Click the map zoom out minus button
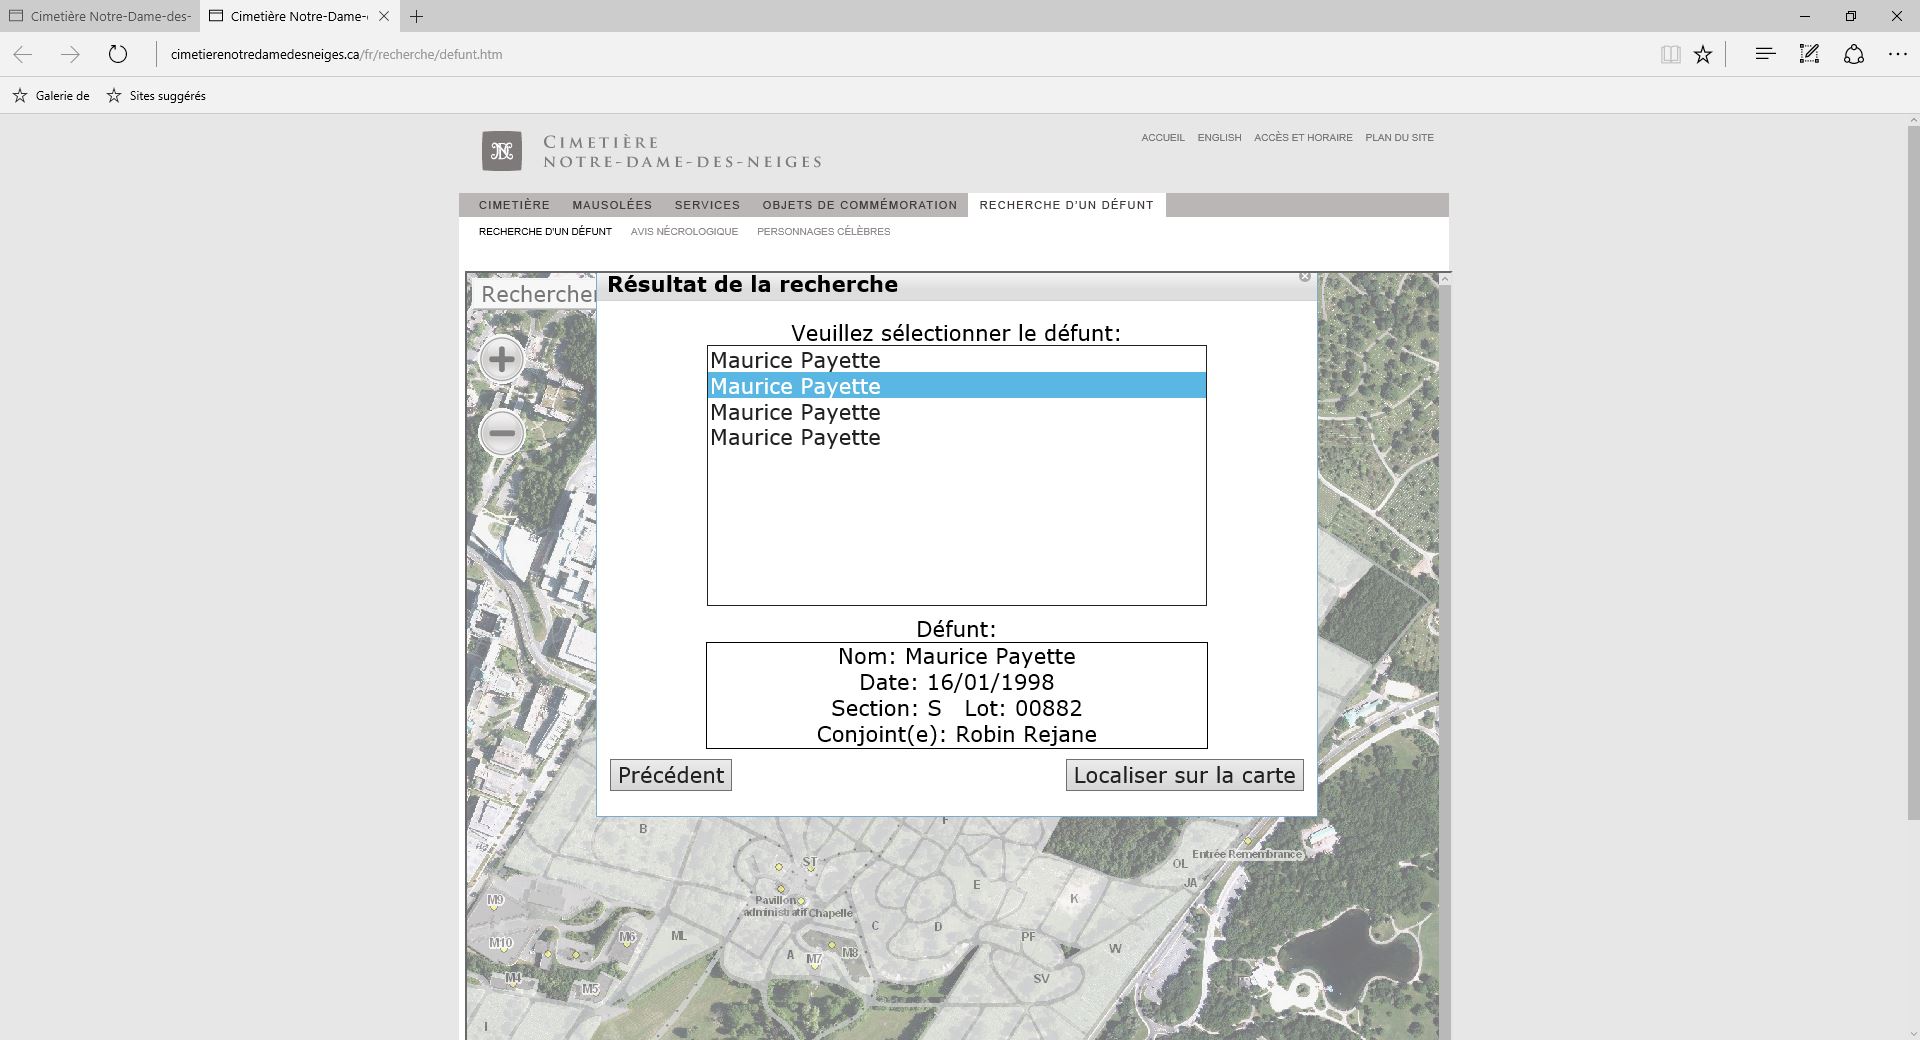 tap(501, 433)
